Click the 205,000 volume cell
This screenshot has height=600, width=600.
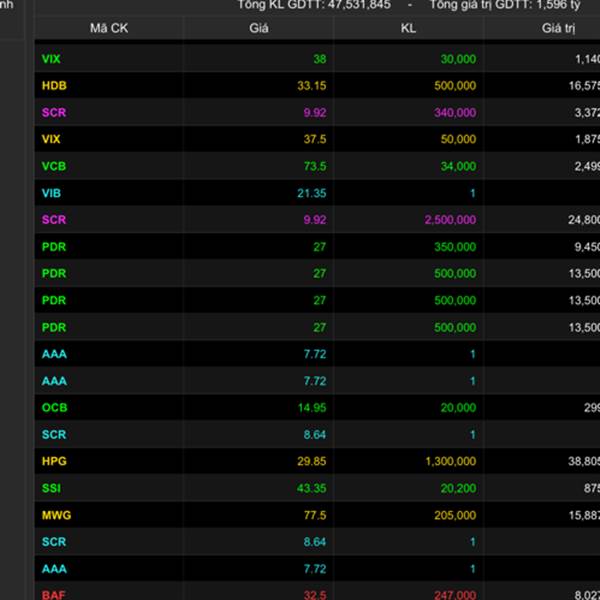coord(455,515)
